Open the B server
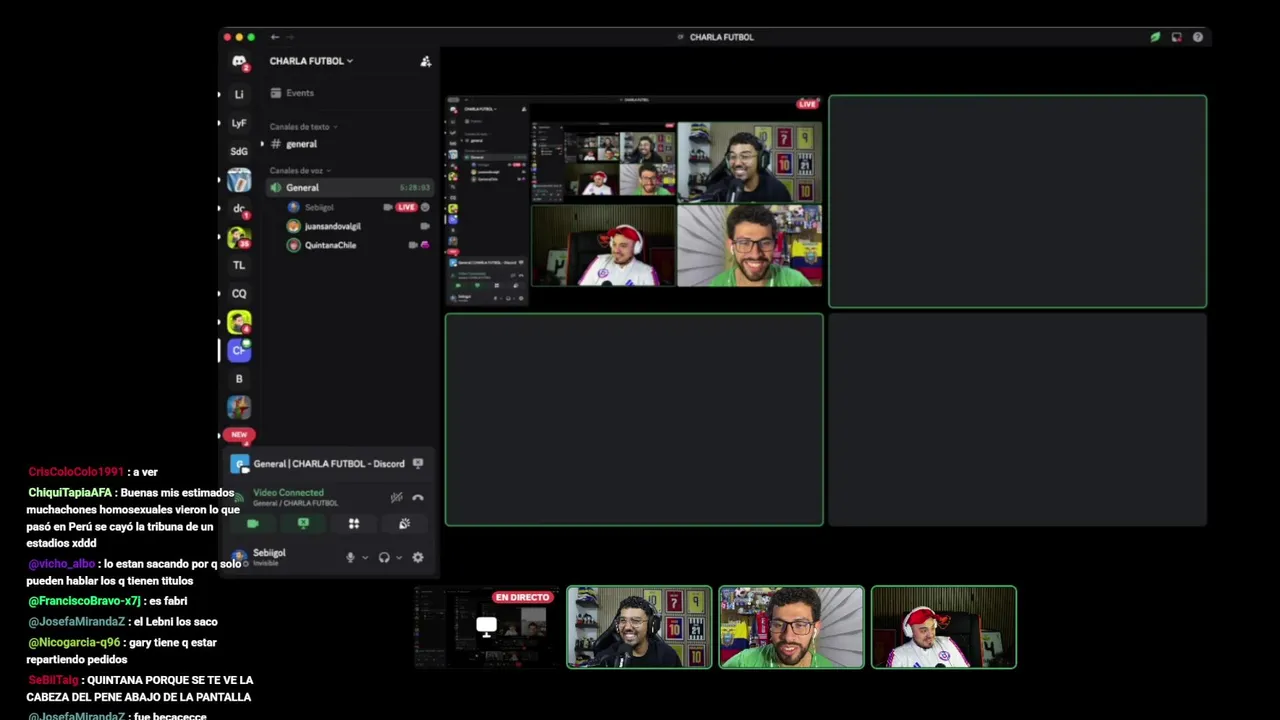The image size is (1280, 720). (239, 379)
